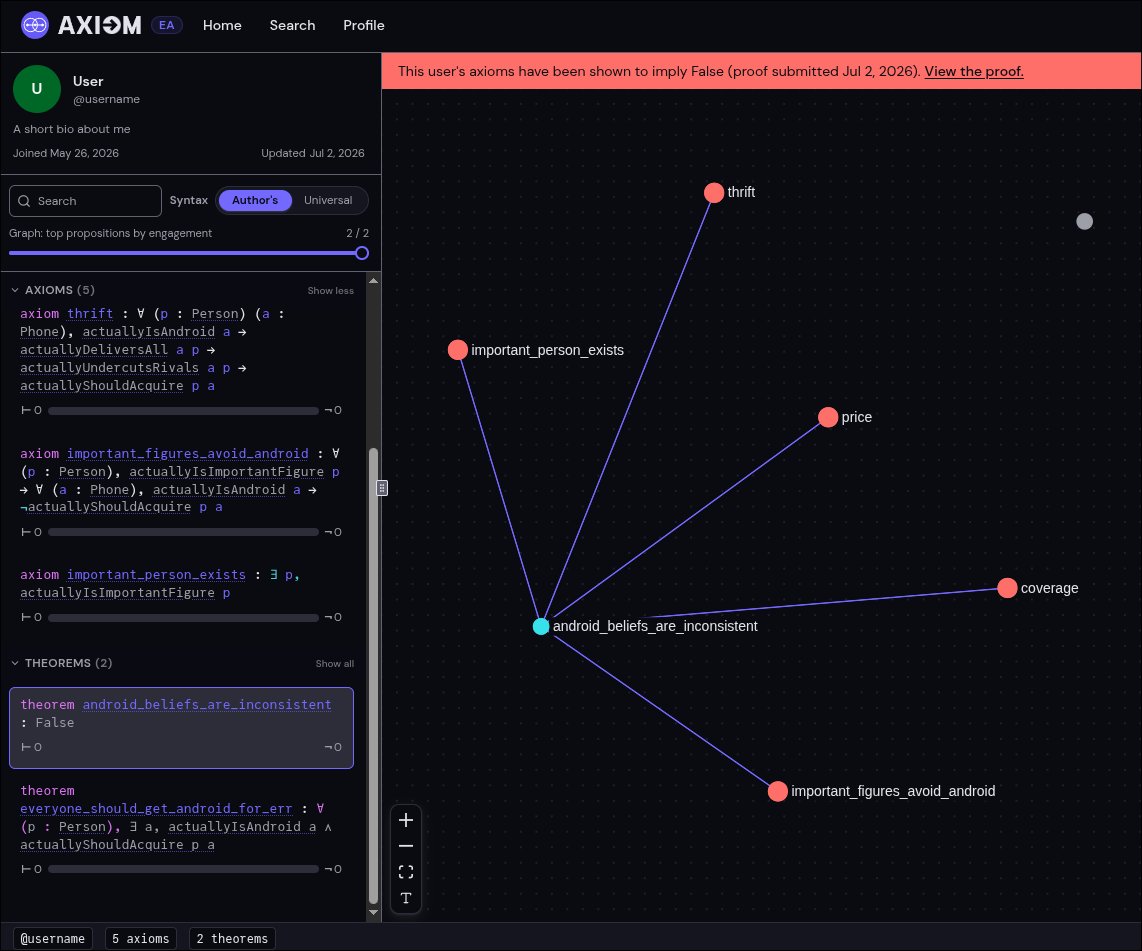Click the Axiom logo icon

click(34, 25)
